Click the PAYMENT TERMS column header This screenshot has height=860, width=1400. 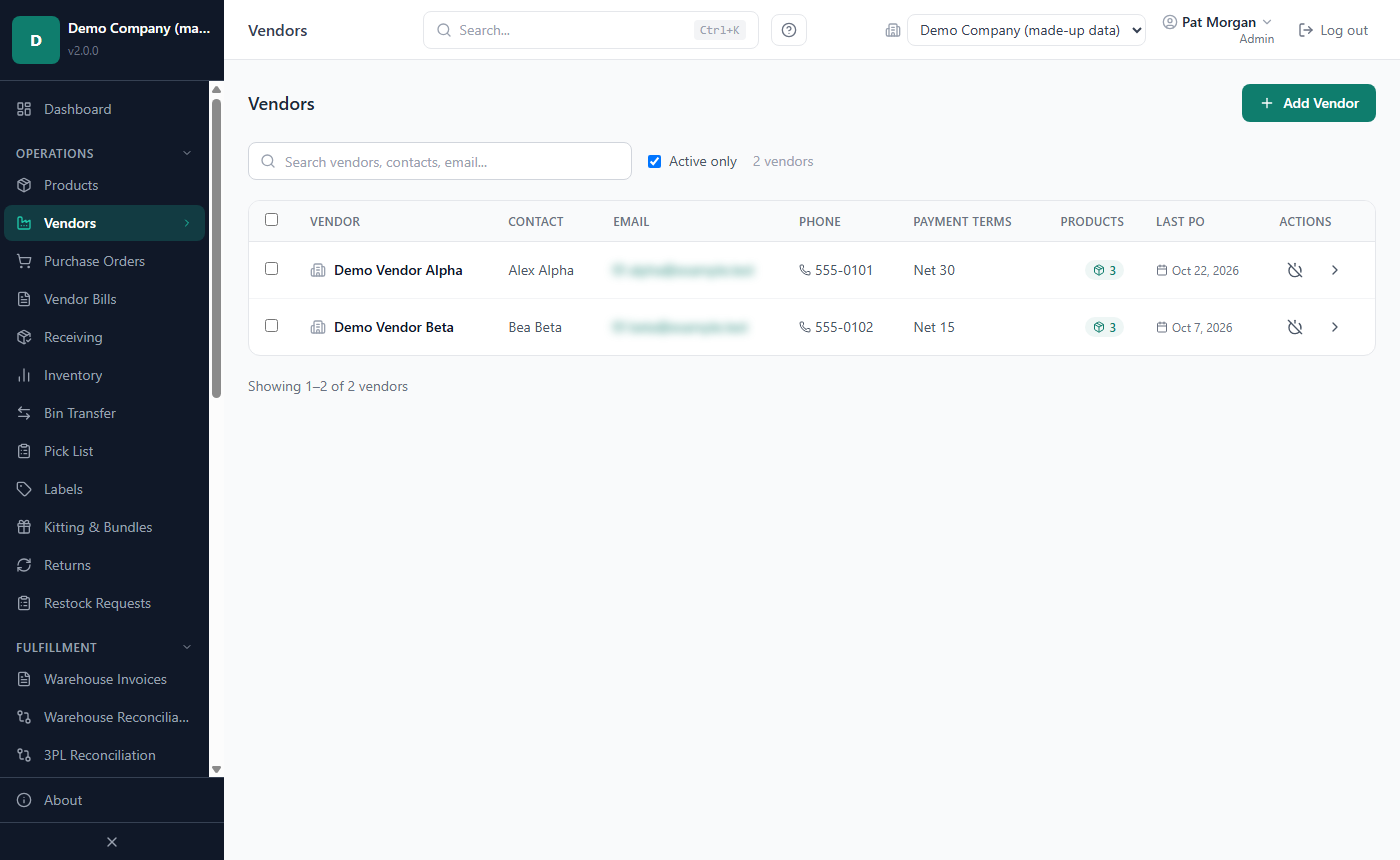tap(962, 222)
